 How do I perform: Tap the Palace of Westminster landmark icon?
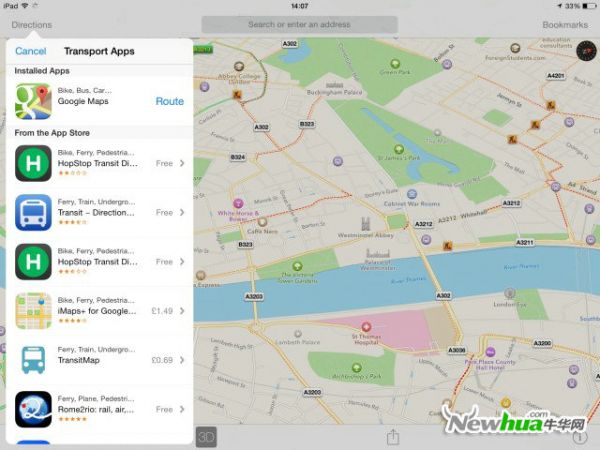coord(378,253)
